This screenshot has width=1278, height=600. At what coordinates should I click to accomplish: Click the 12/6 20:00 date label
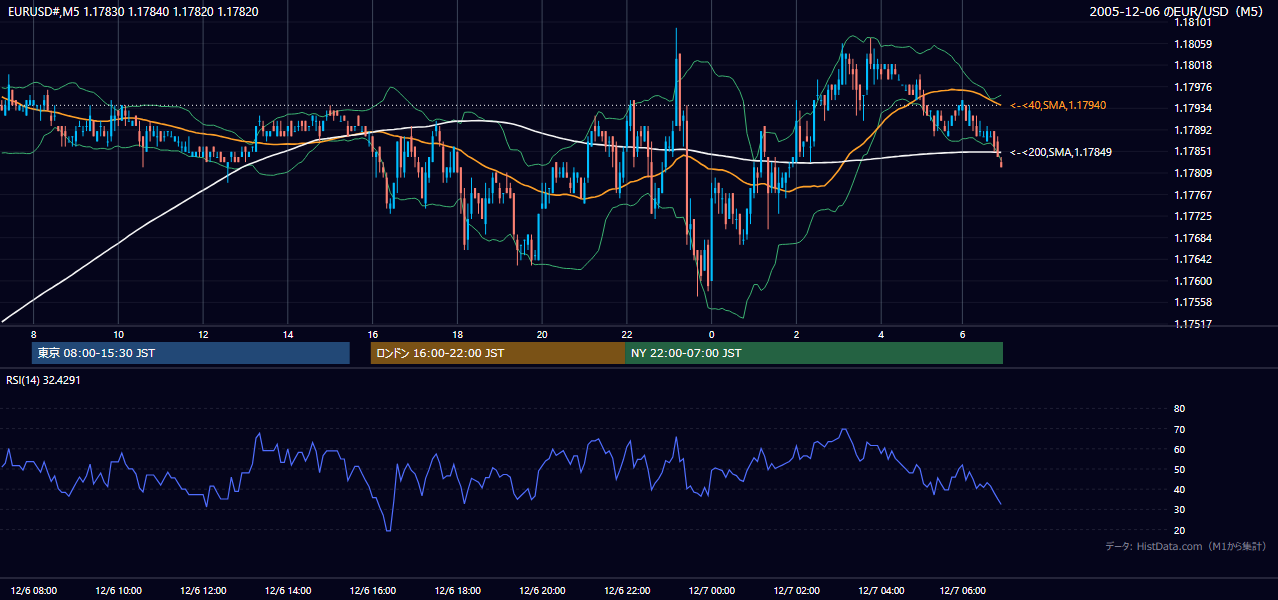[543, 591]
